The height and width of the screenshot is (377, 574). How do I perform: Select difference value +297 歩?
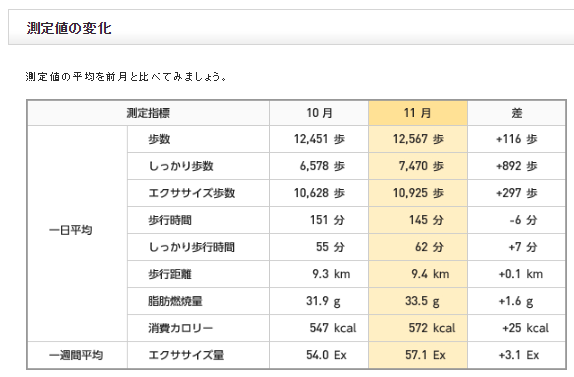click(517, 193)
